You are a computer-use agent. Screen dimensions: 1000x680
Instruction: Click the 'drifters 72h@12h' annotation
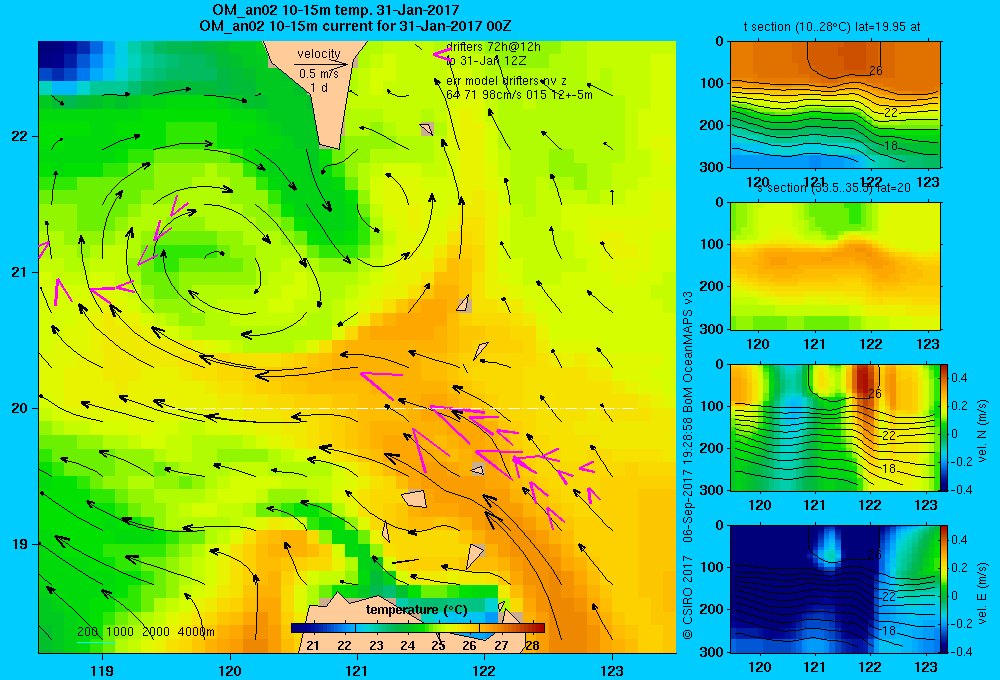click(493, 47)
